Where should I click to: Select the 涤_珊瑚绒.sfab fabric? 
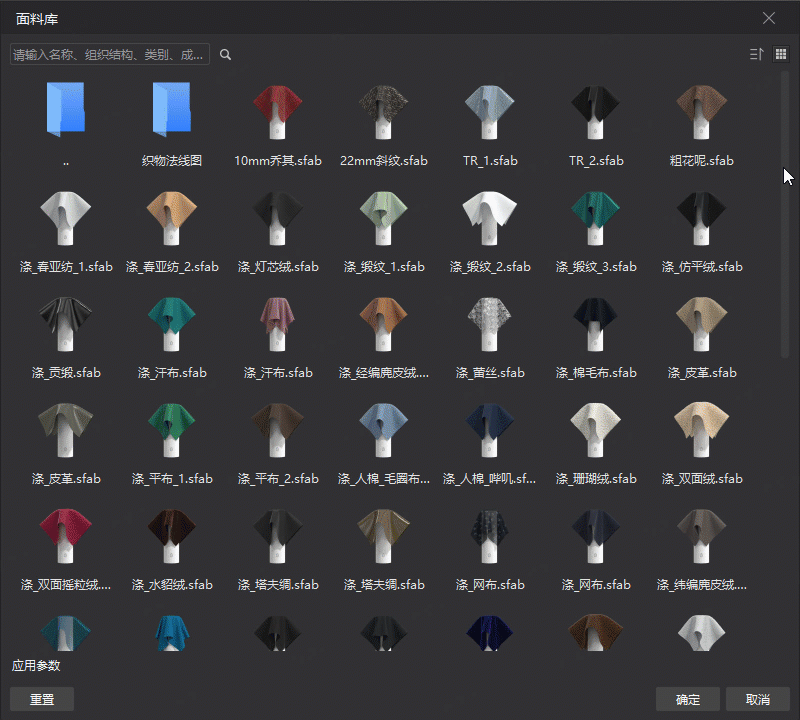596,430
